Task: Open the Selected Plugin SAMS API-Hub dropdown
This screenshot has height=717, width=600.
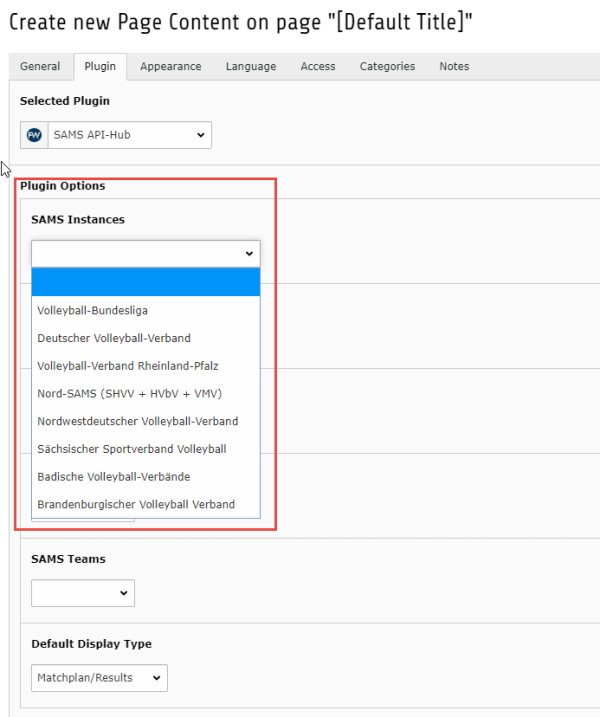Action: (x=130, y=135)
